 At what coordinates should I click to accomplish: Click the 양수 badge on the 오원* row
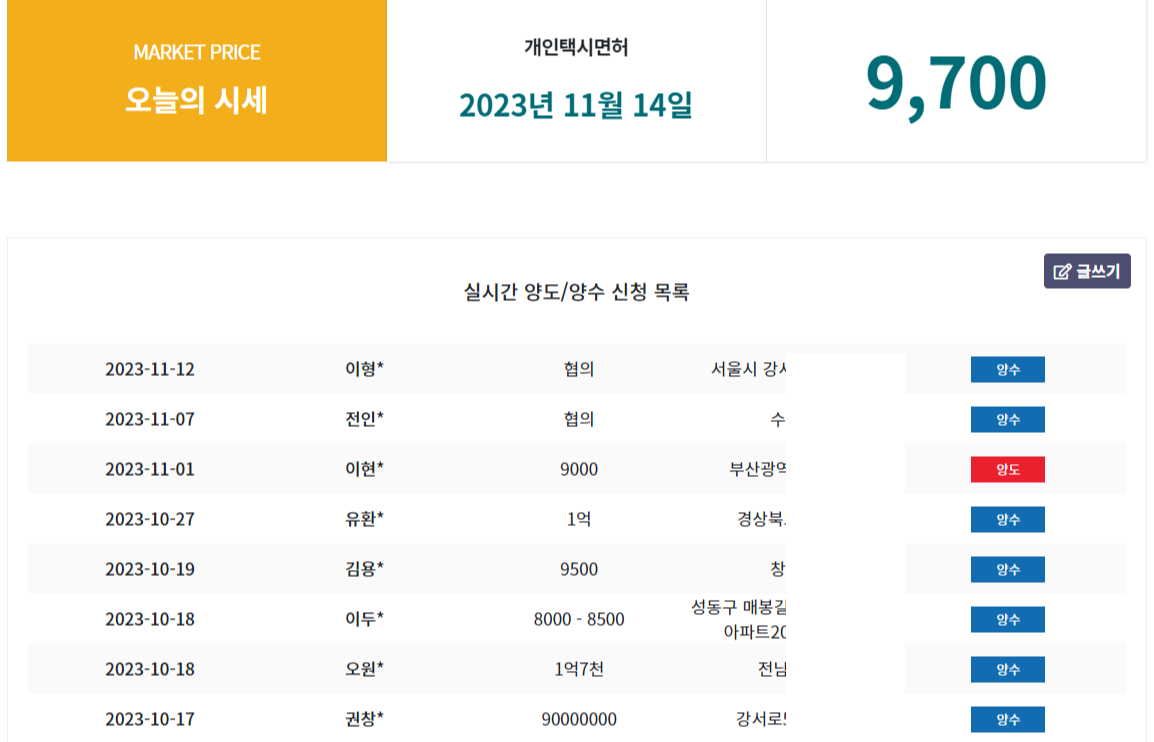coord(1007,669)
